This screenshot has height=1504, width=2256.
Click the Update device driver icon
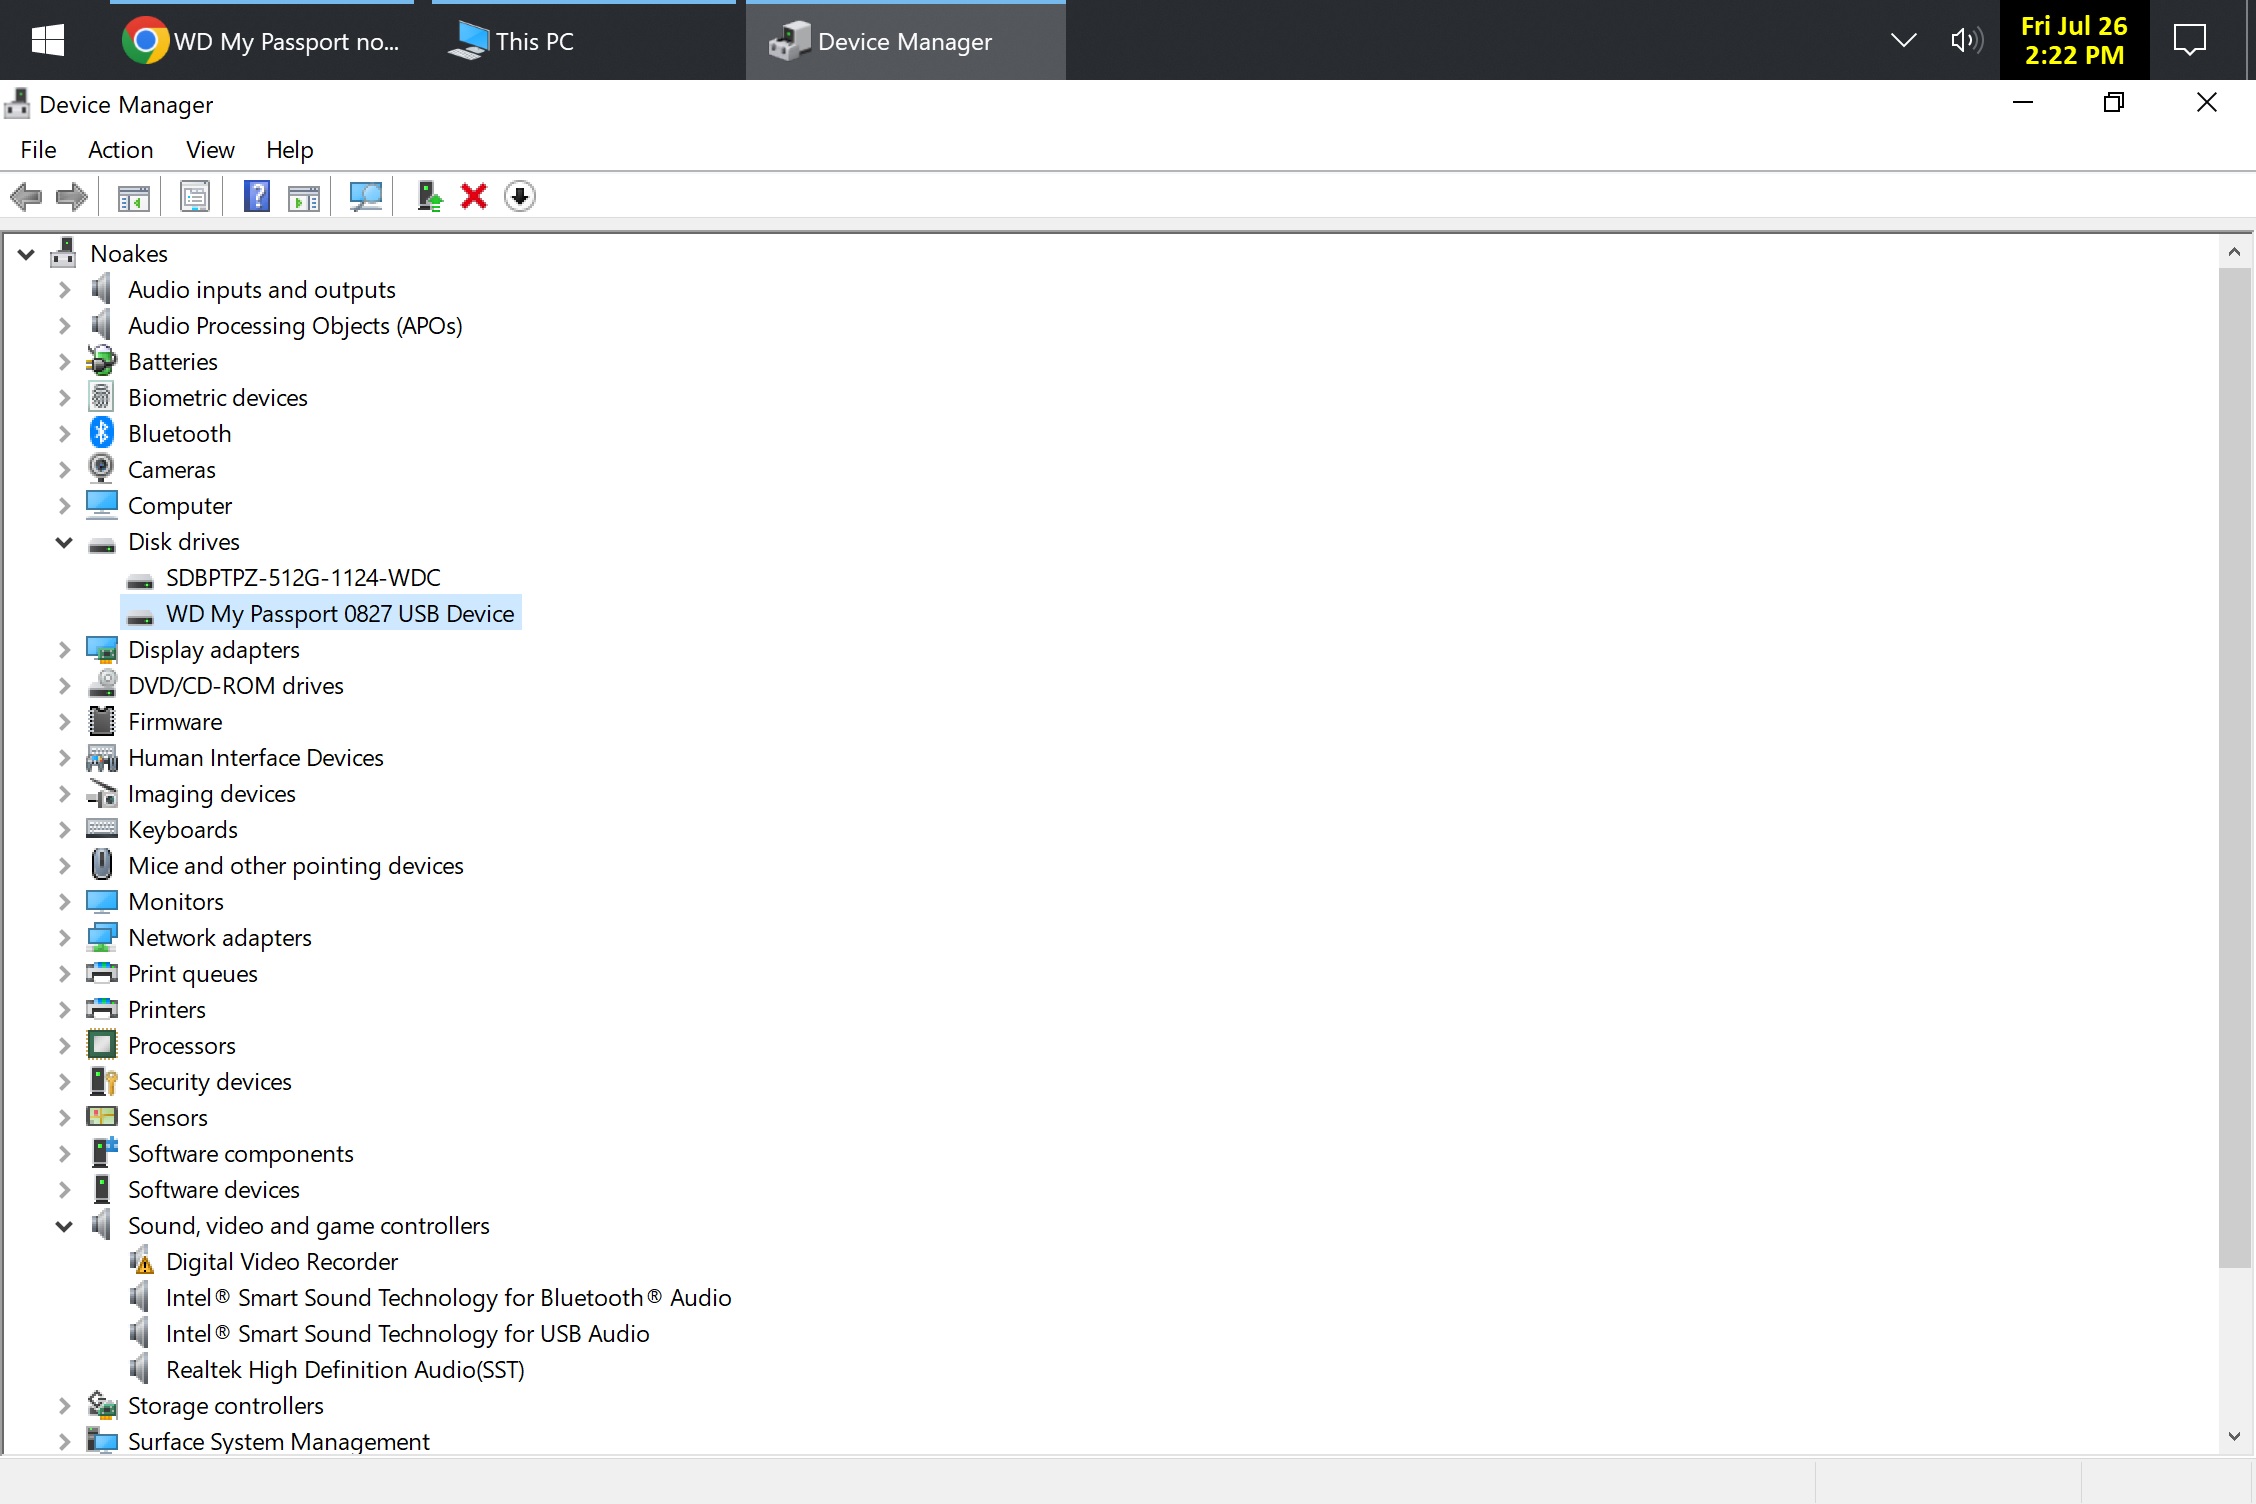430,196
